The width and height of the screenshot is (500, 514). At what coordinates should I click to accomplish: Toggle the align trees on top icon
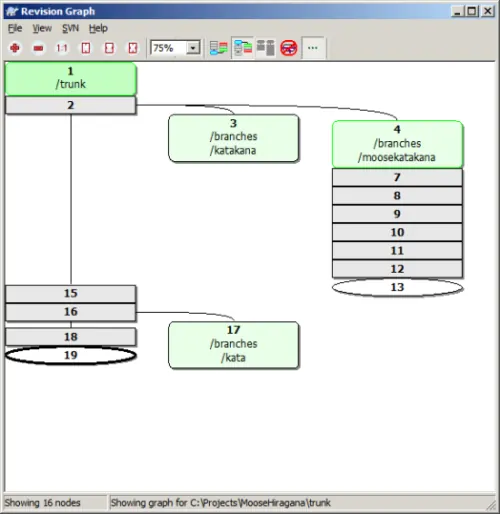[266, 48]
